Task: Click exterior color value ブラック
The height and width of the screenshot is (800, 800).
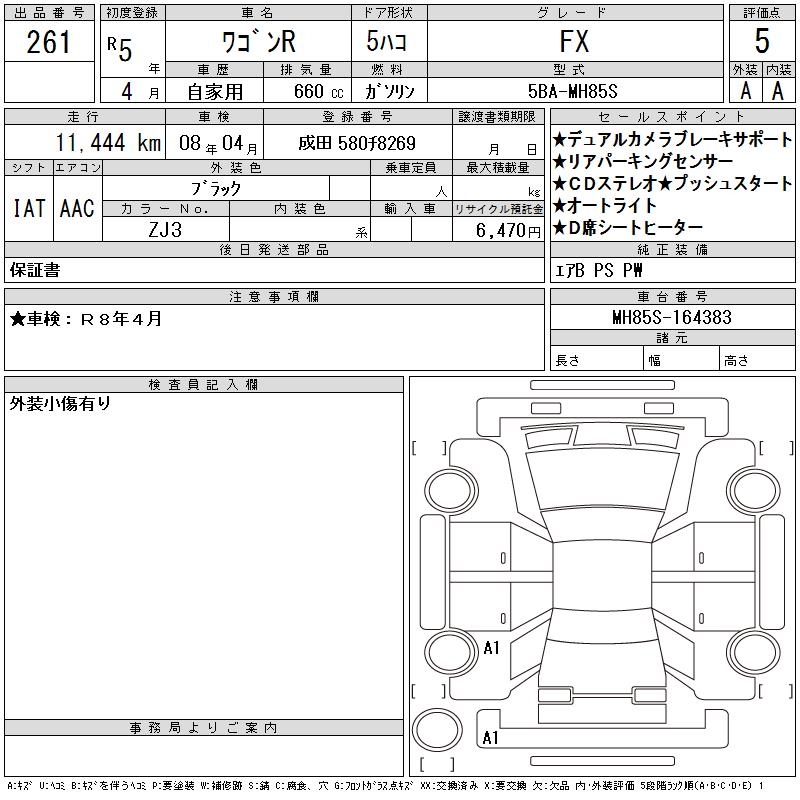Action: pos(216,188)
